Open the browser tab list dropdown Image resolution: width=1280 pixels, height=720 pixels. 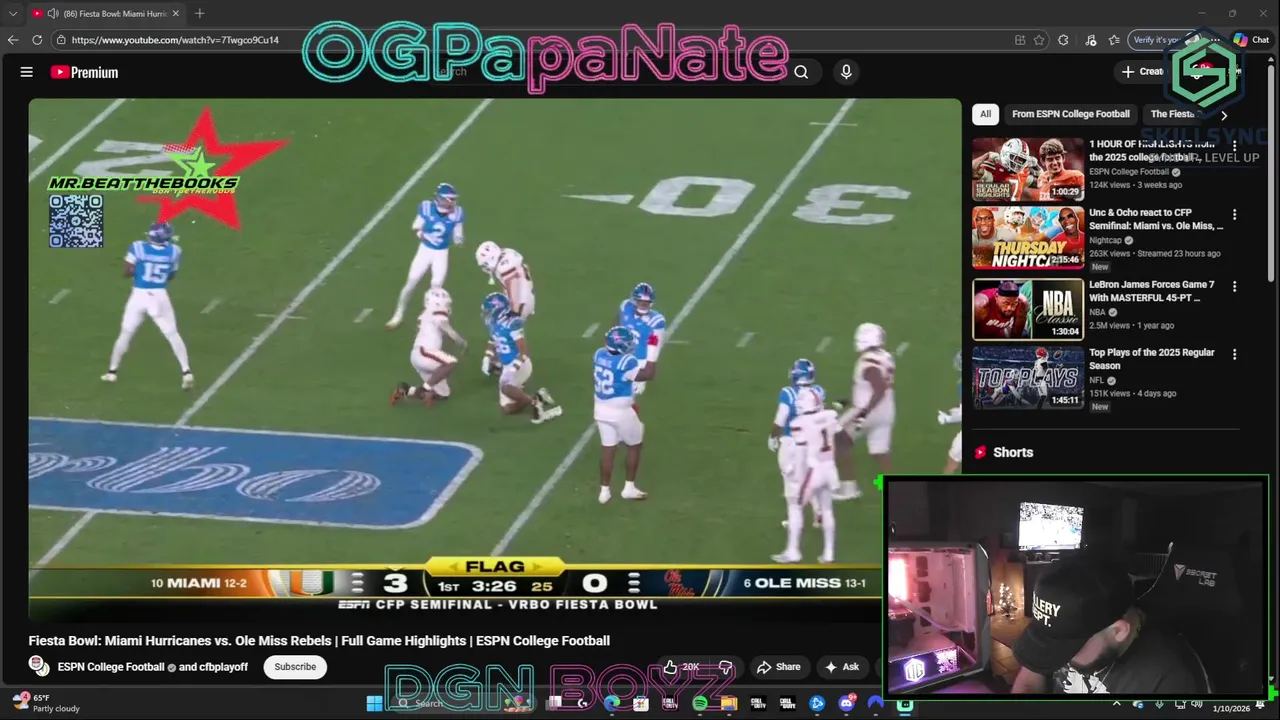12,13
